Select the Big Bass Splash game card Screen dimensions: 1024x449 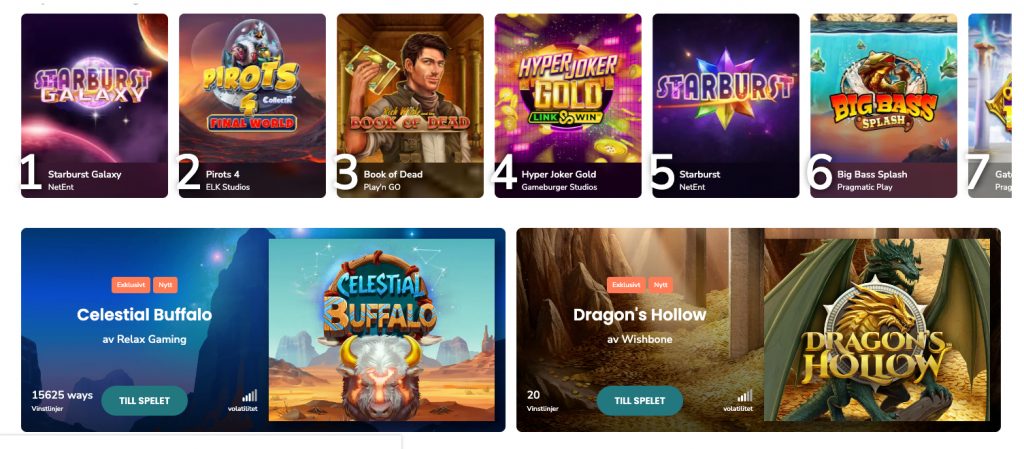[884, 106]
